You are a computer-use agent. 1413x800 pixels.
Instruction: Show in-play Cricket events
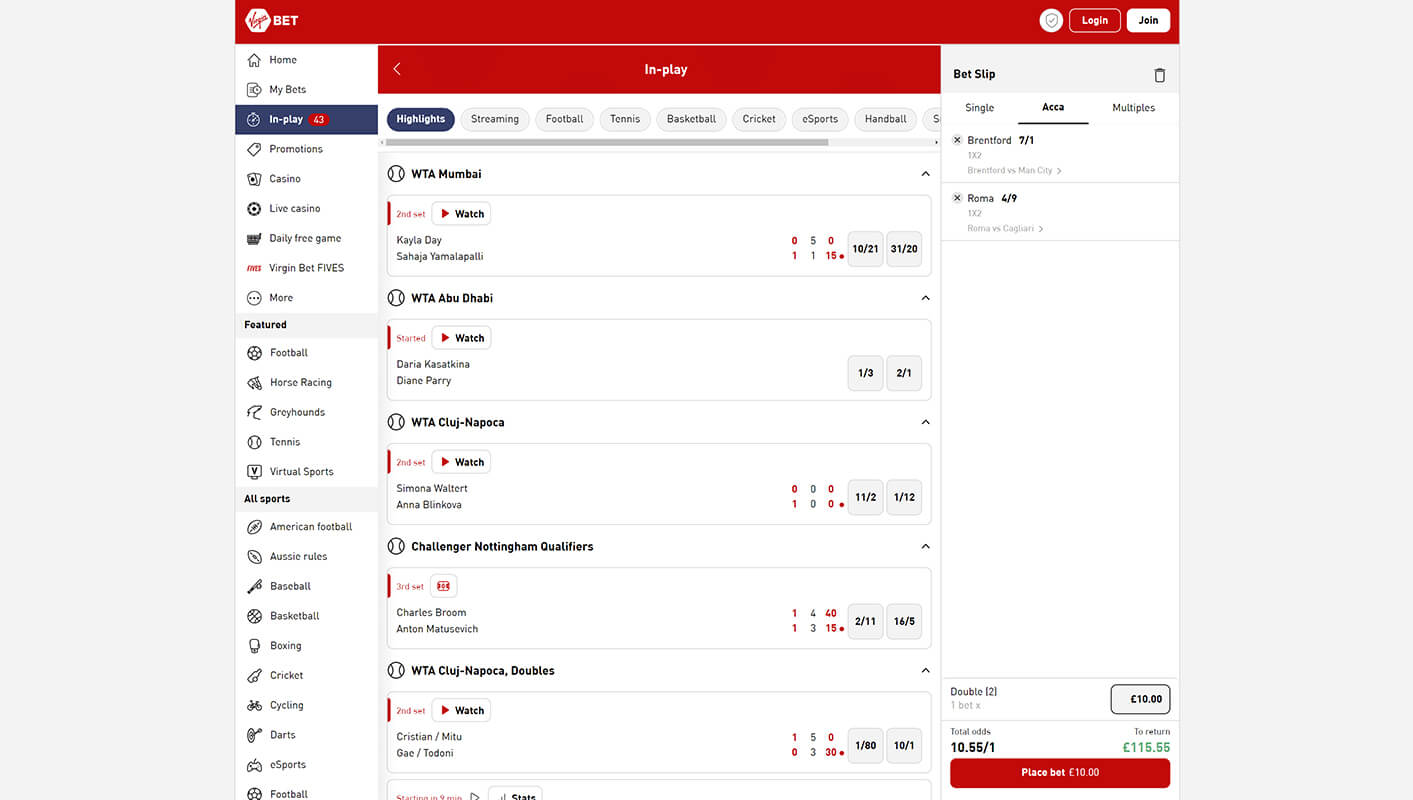tap(759, 120)
